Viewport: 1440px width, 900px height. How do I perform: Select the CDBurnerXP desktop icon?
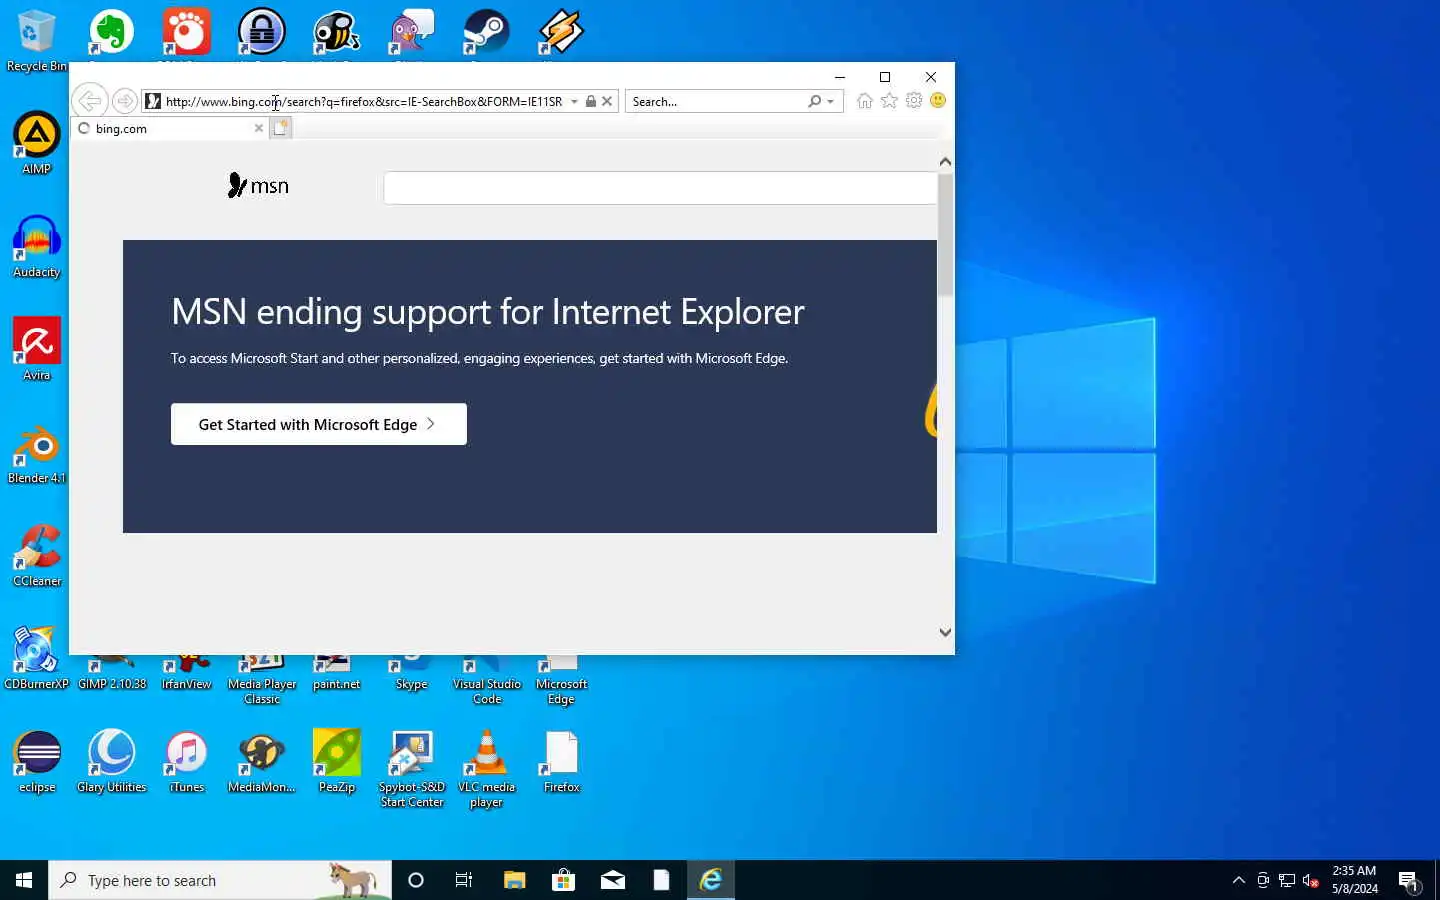(37, 658)
